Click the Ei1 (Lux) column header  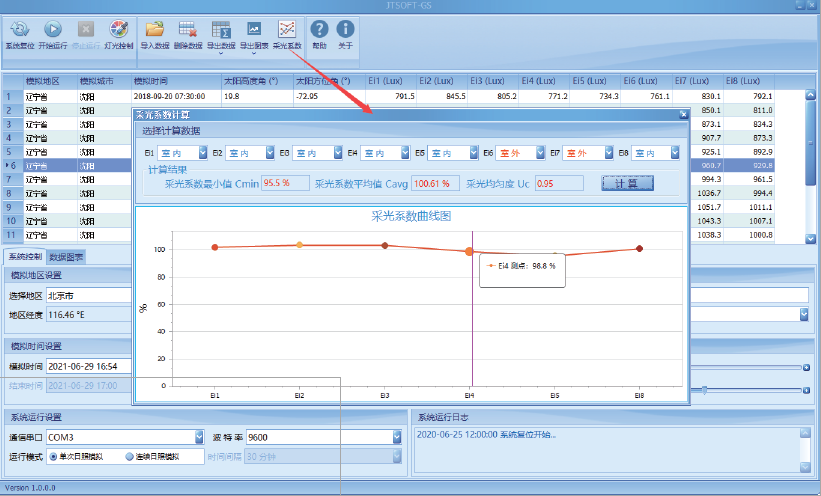(391, 81)
